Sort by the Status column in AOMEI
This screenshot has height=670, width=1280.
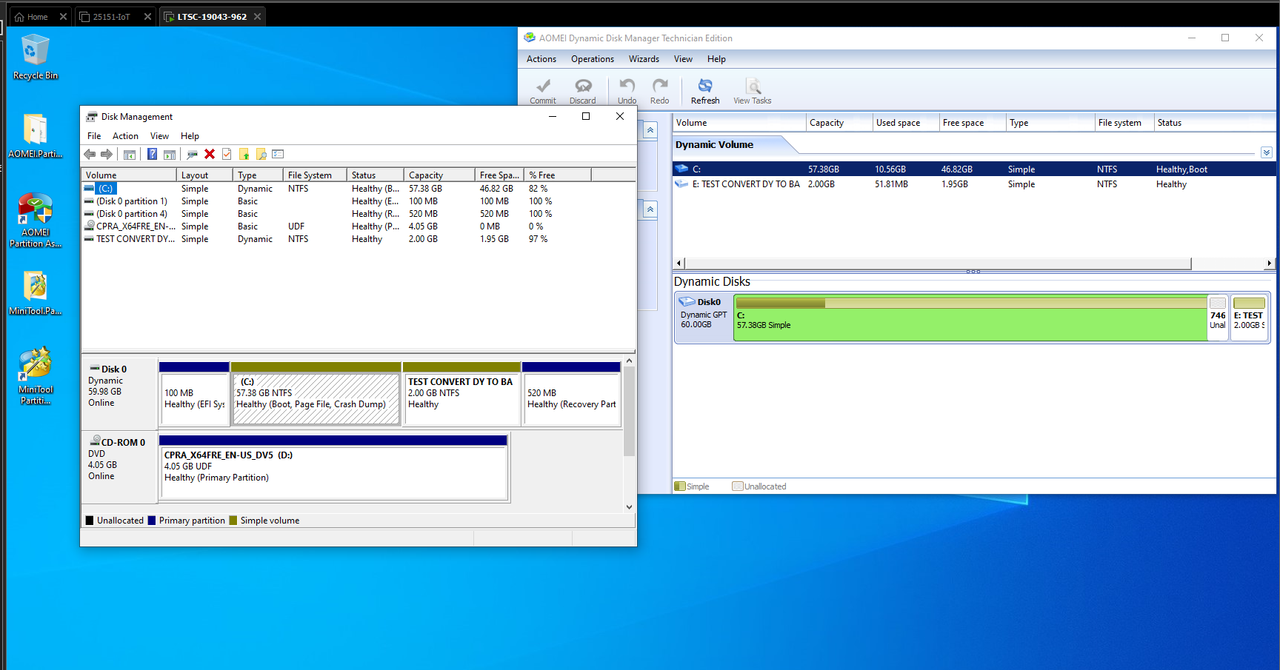[1215, 123]
